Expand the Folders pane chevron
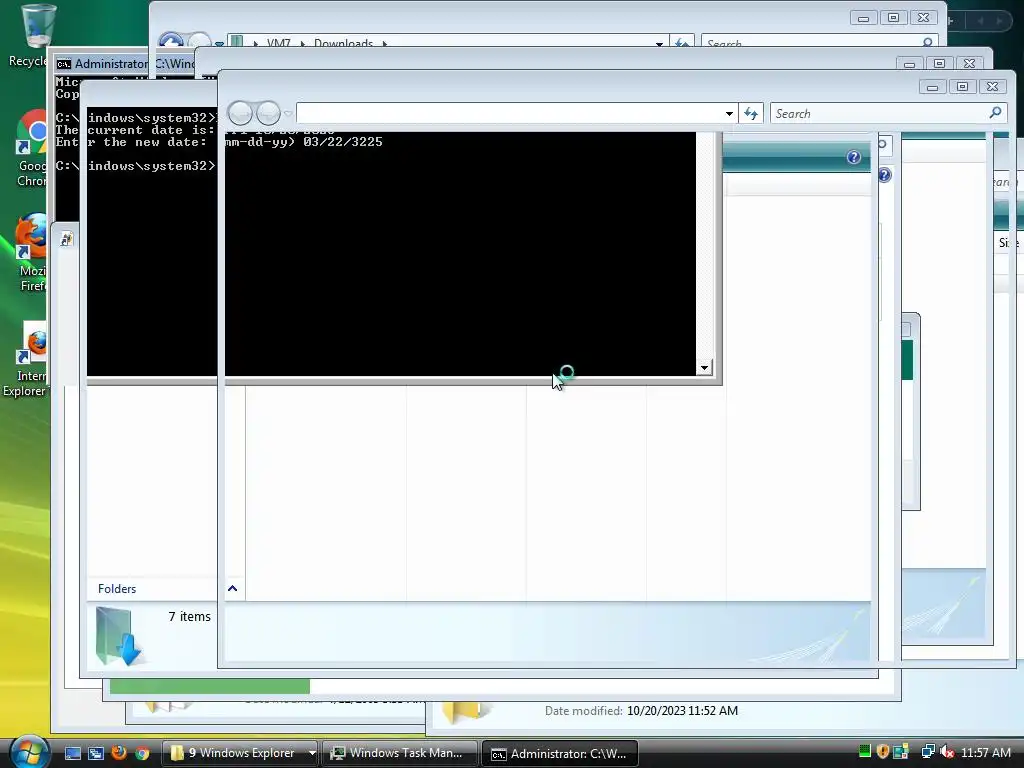The width and height of the screenshot is (1024, 768). coord(232,588)
